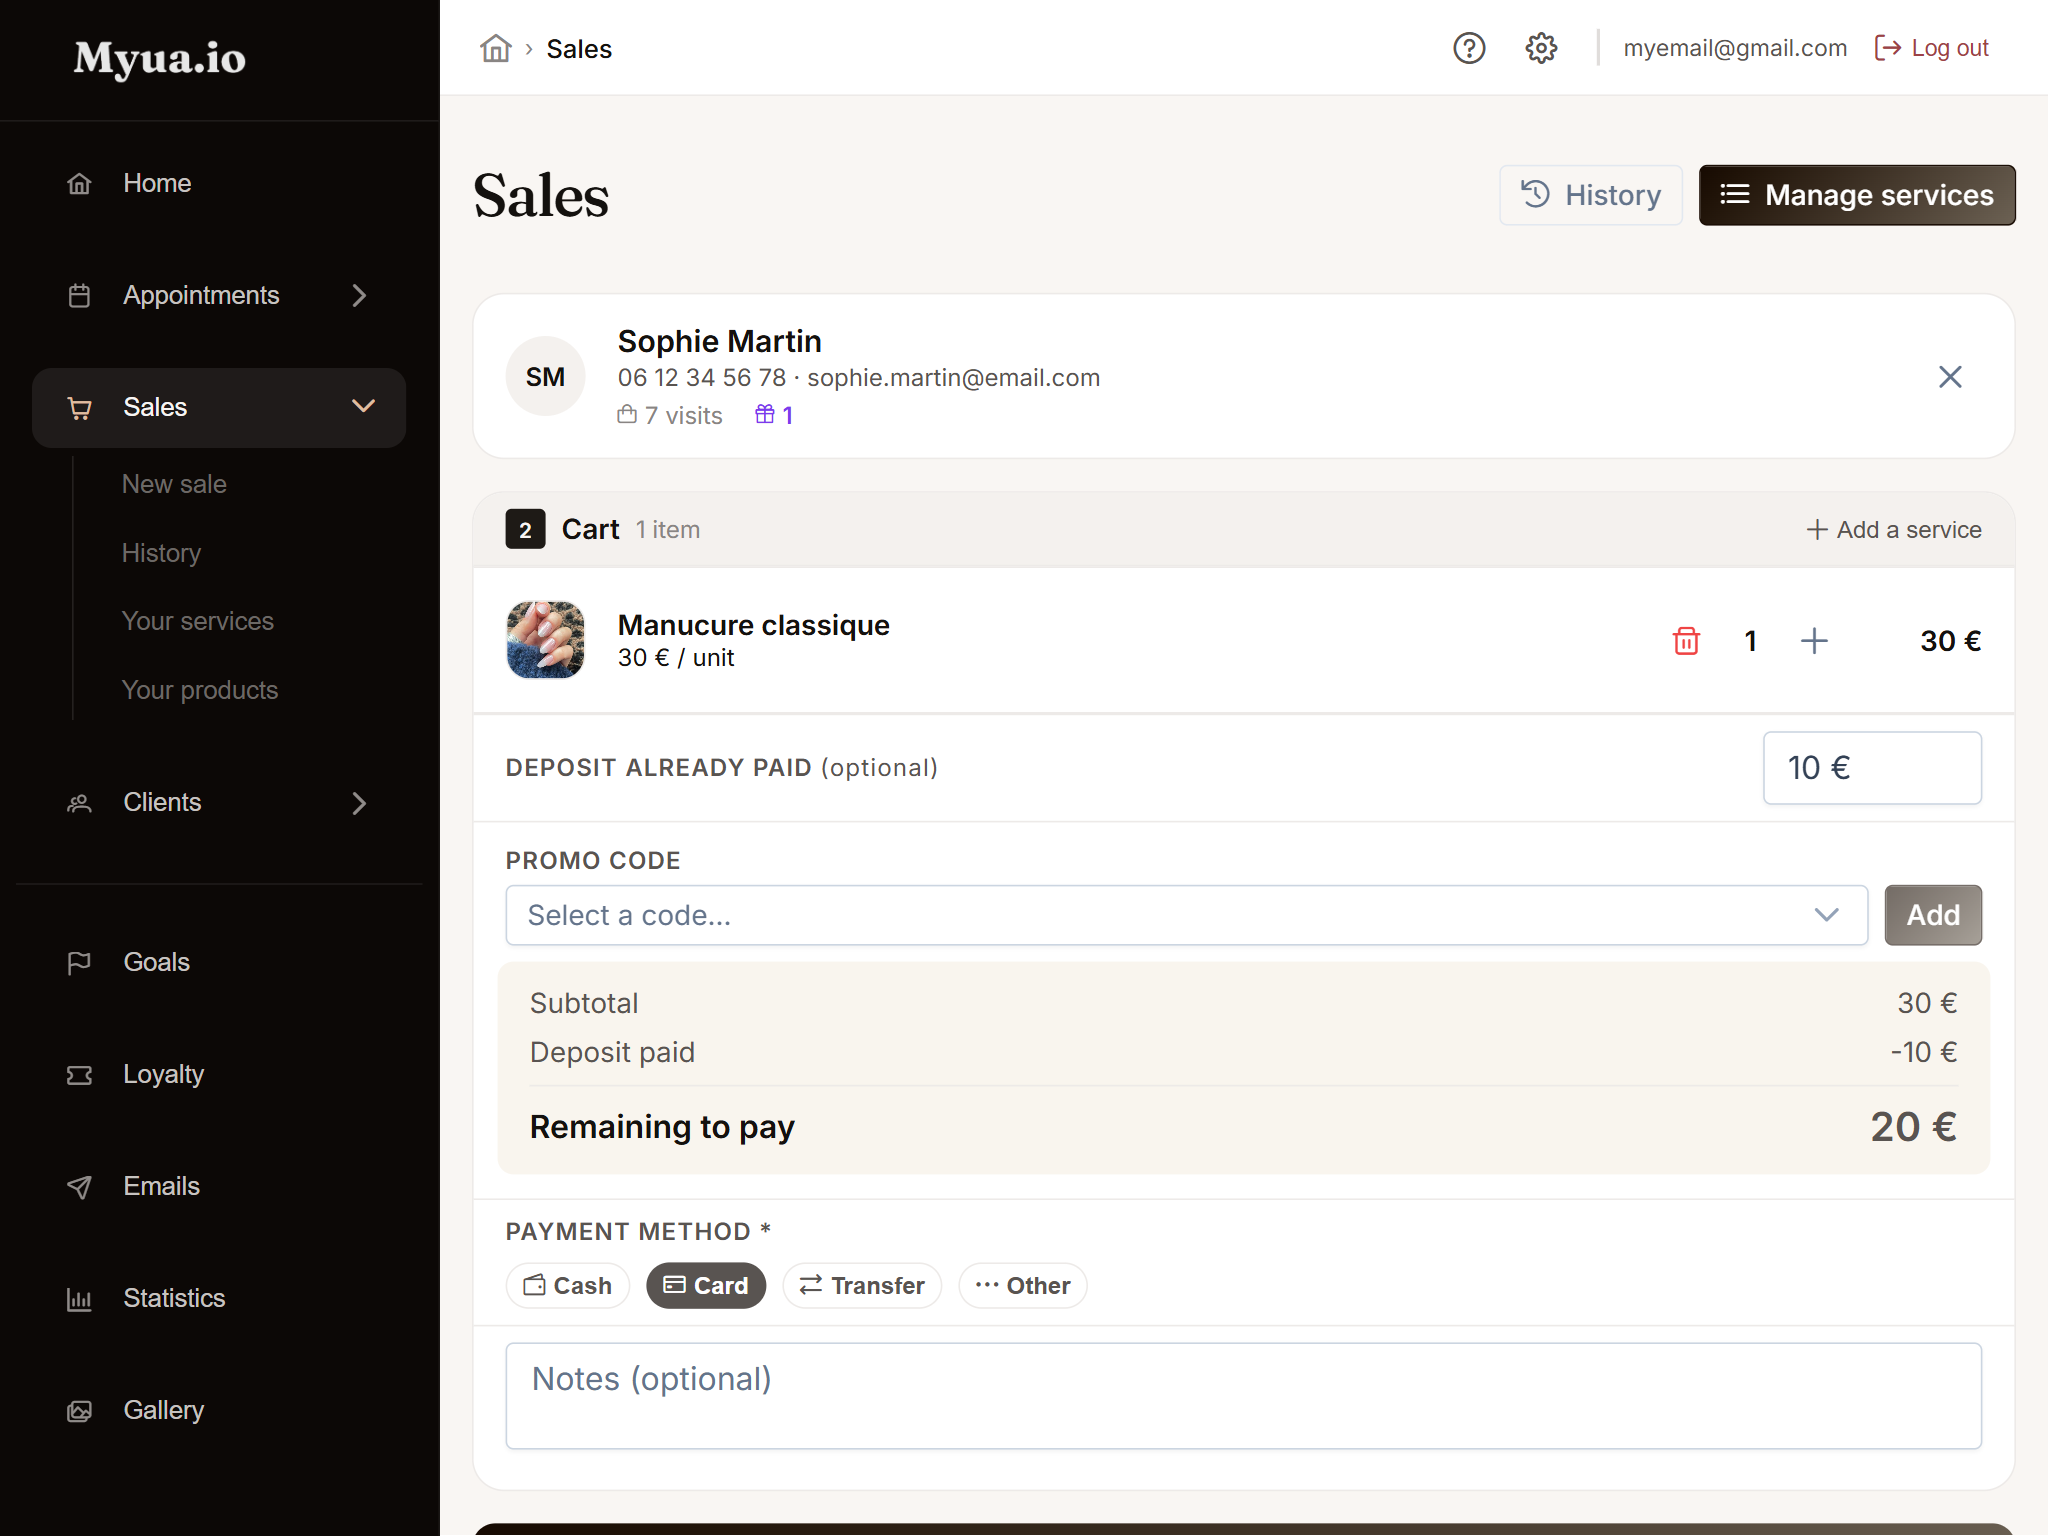Open settings gear icon

coord(1541,48)
